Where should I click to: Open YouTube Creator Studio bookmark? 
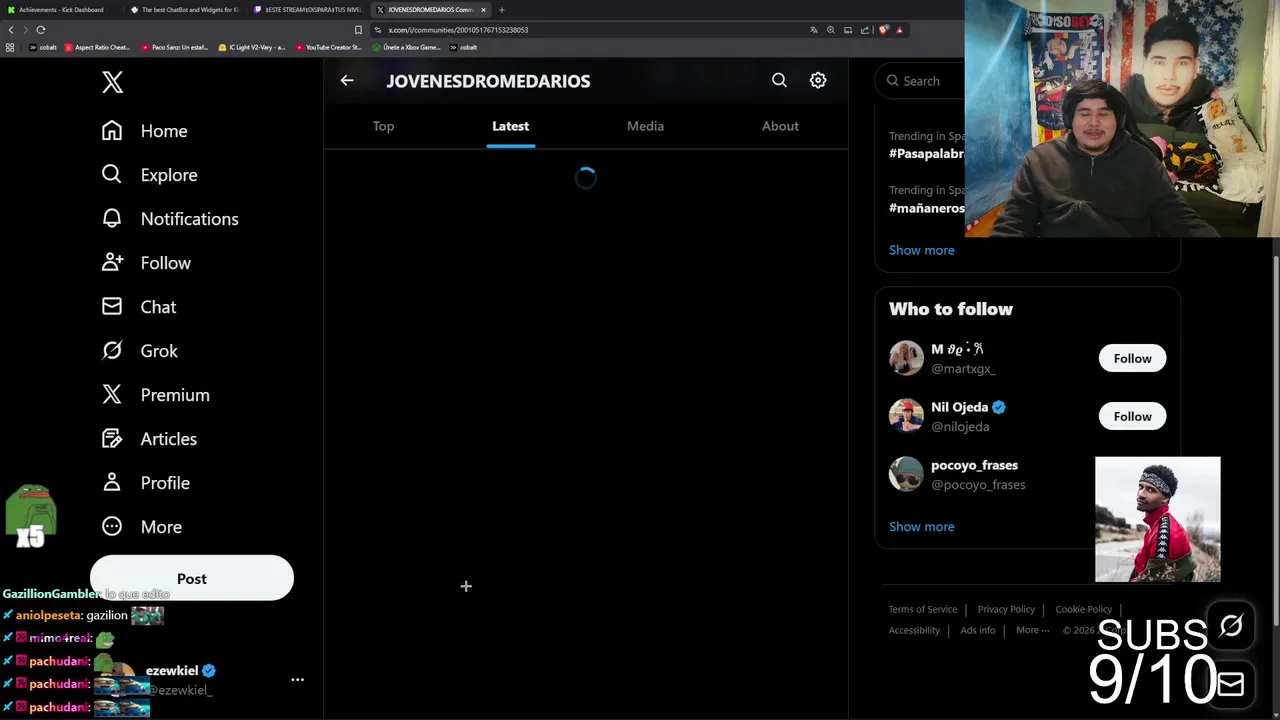pos(329,47)
